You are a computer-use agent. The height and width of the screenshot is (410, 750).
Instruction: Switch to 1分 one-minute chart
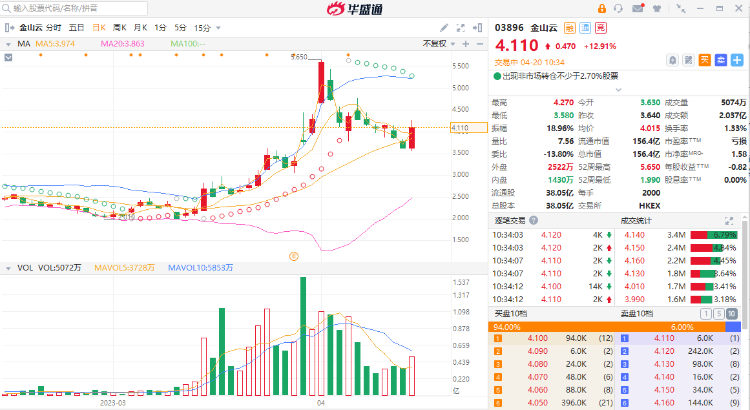[160, 28]
